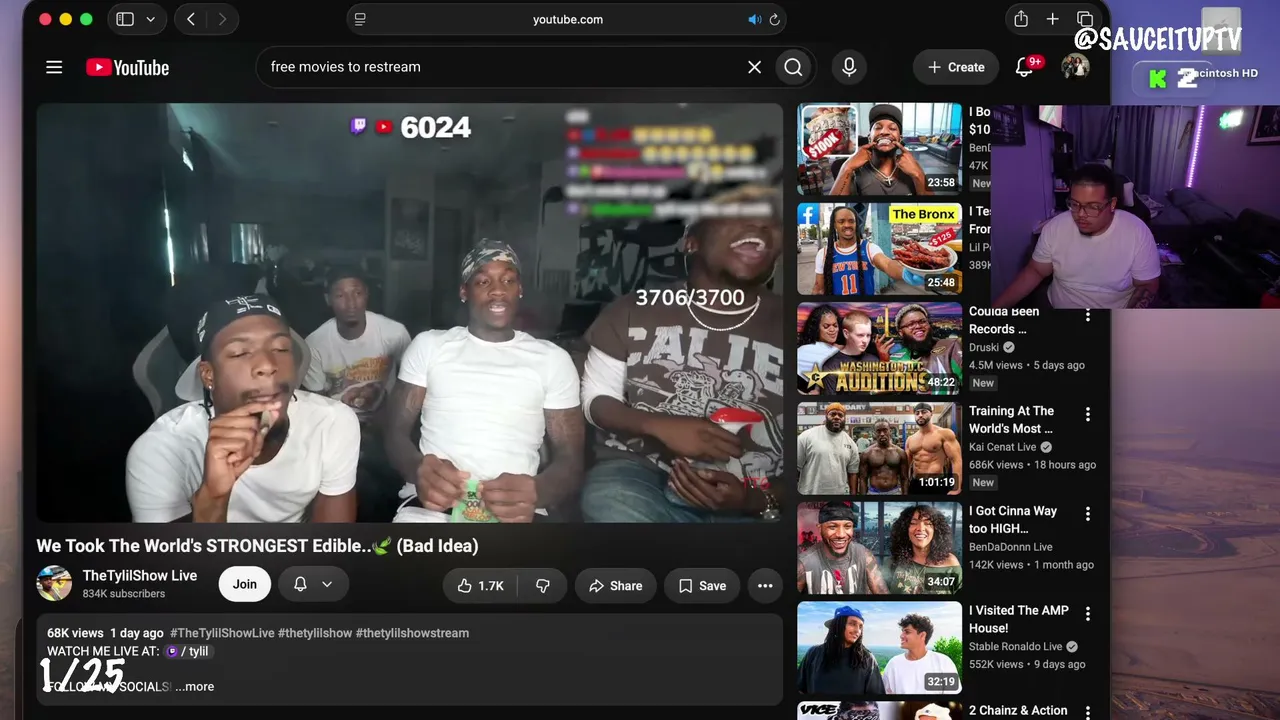Go back in Safari history
1280x720 pixels.
click(x=191, y=19)
